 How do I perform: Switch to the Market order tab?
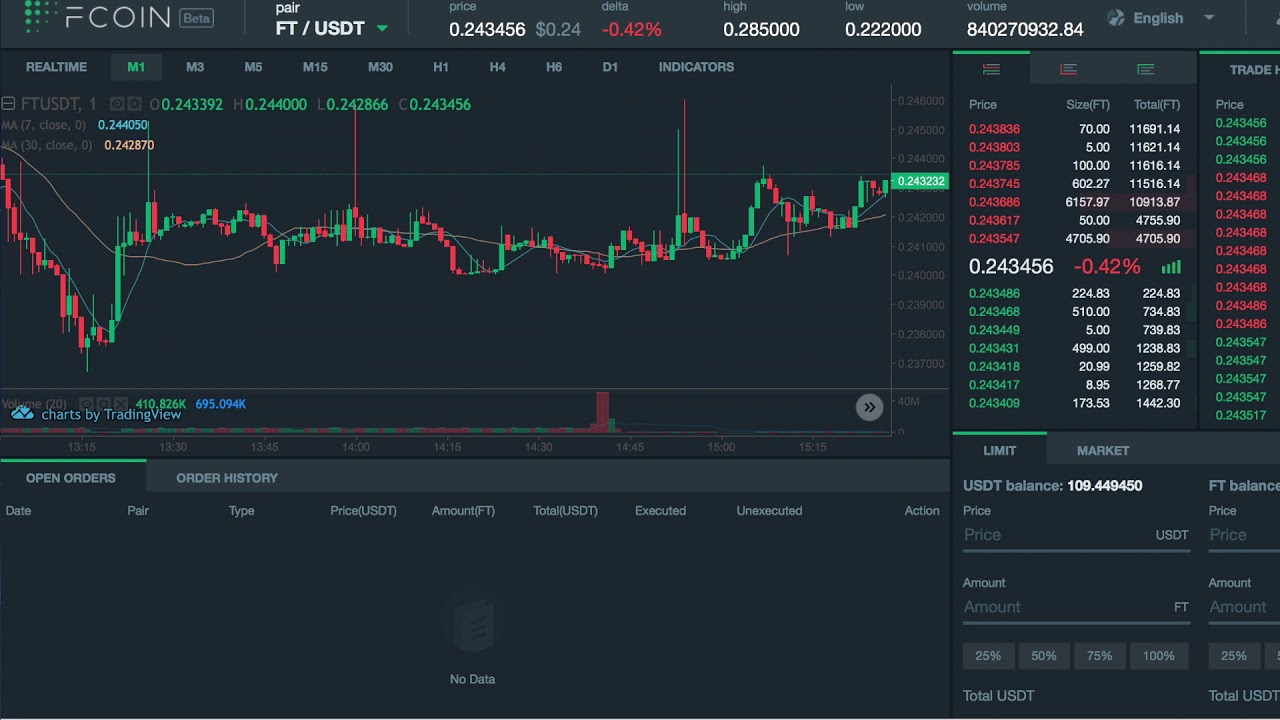pos(1102,451)
